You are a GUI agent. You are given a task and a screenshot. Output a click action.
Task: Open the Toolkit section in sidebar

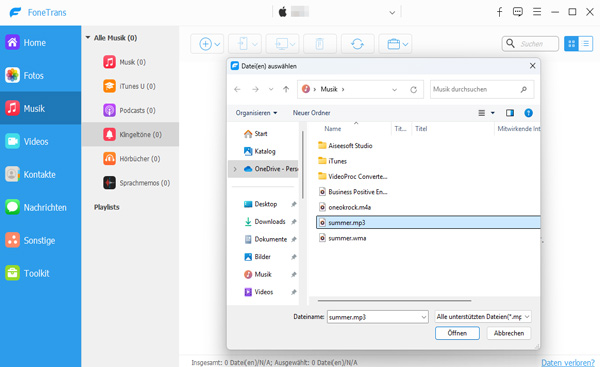[x=40, y=273]
